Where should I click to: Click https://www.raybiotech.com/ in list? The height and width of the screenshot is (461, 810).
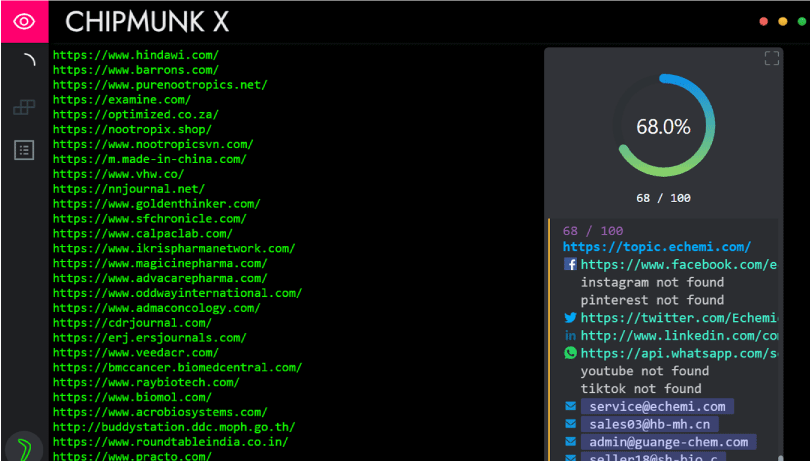click(x=146, y=383)
